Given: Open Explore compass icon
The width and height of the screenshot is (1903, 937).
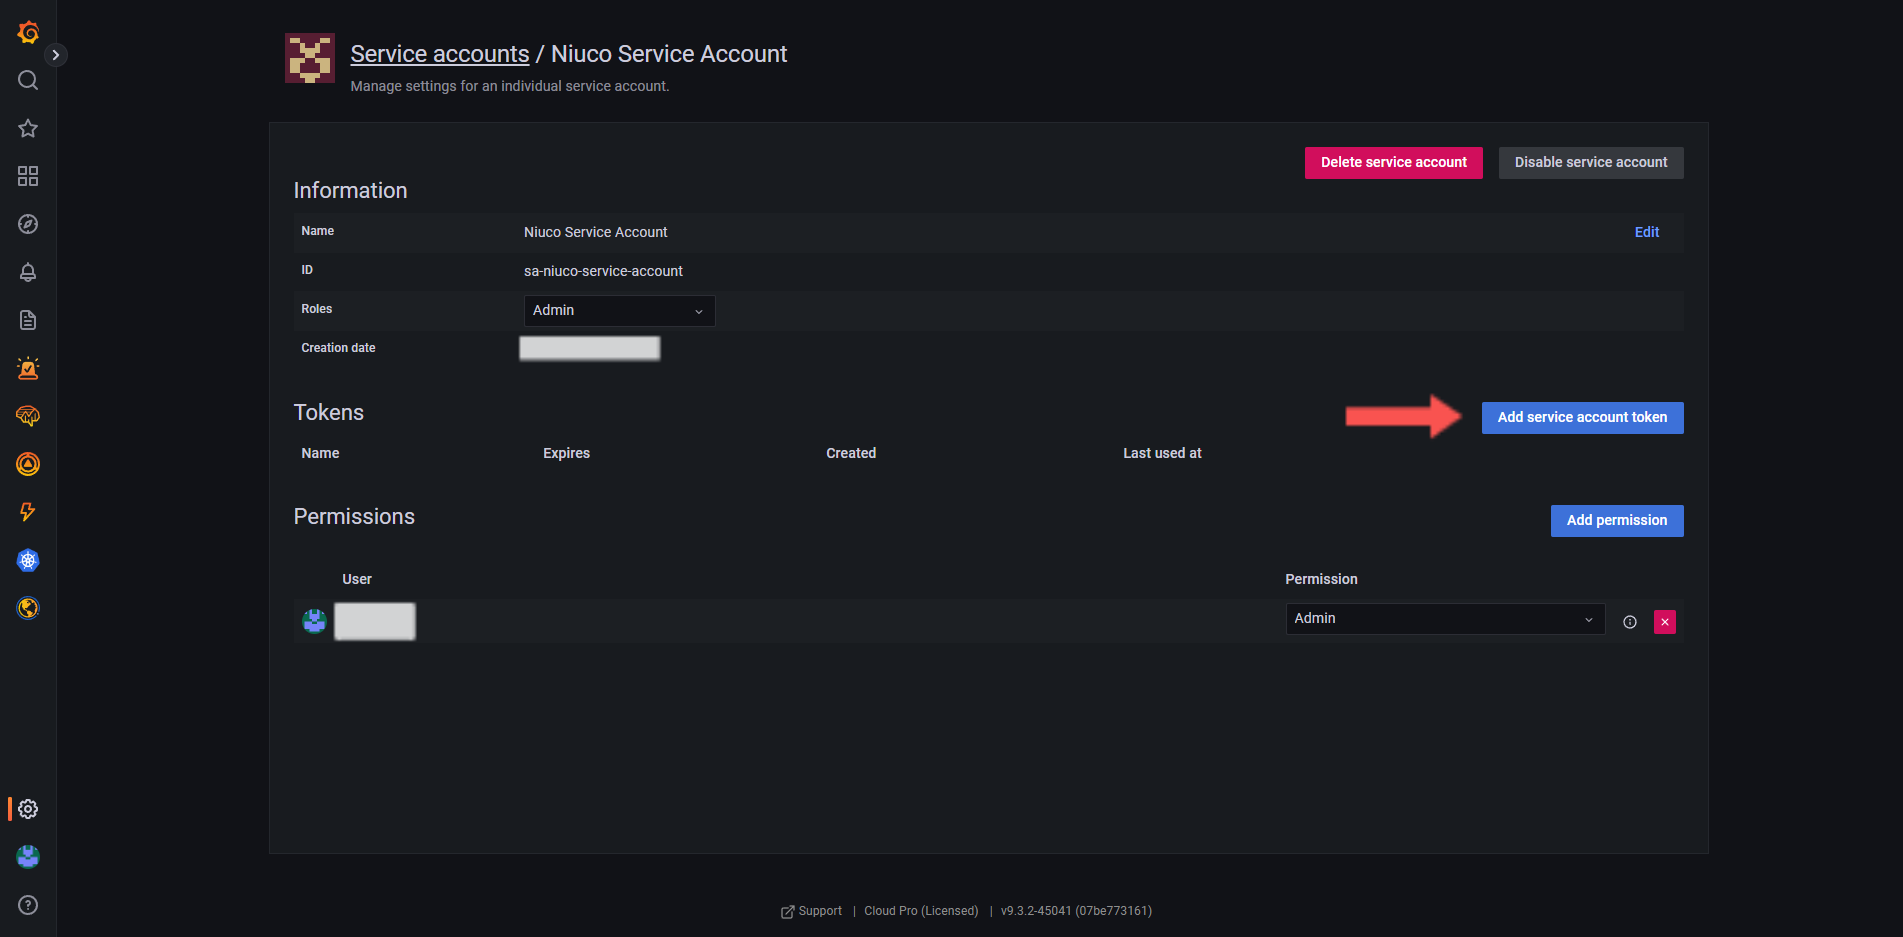Looking at the screenshot, I should 28,224.
